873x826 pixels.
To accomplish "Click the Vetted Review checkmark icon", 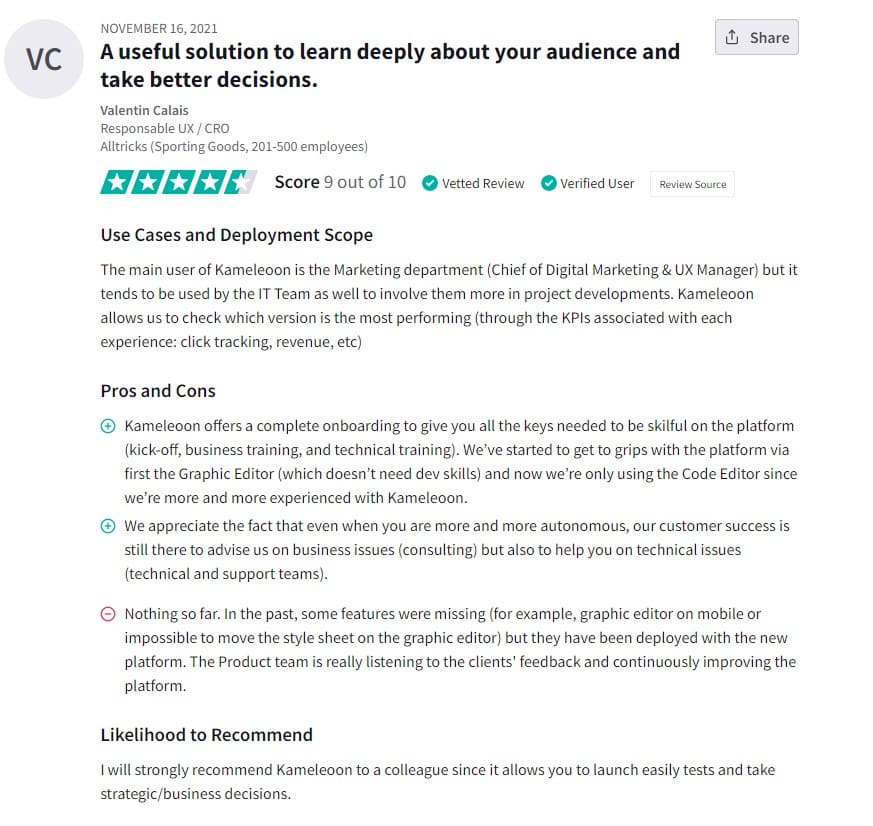I will click(429, 183).
